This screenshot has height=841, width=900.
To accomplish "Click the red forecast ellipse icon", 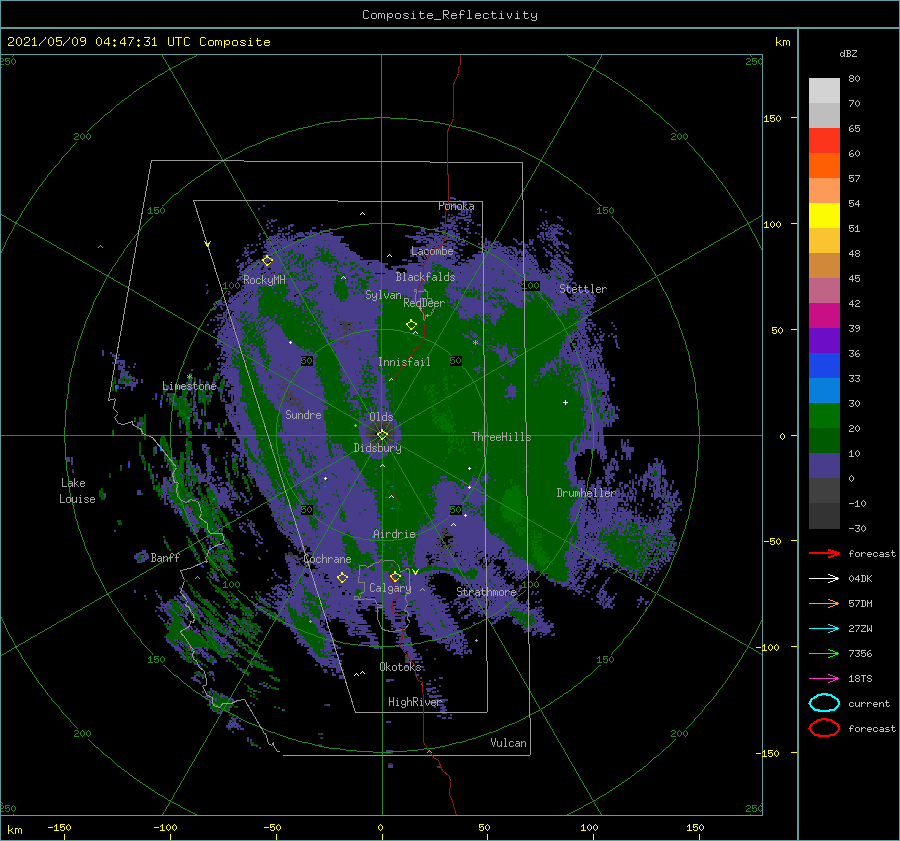I will pyautogui.click(x=824, y=728).
